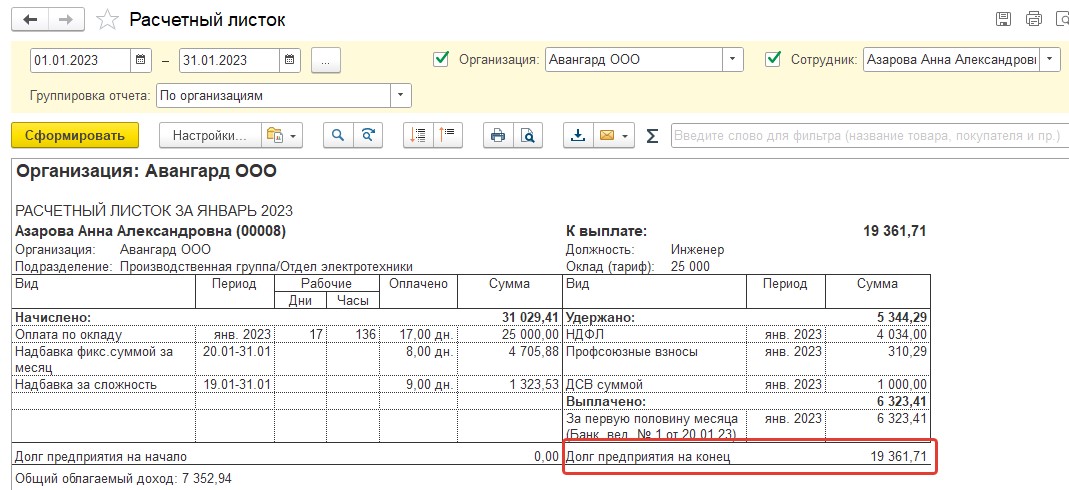Save report to file download icon
Screen dimensions: 1069x490
(x=578, y=135)
